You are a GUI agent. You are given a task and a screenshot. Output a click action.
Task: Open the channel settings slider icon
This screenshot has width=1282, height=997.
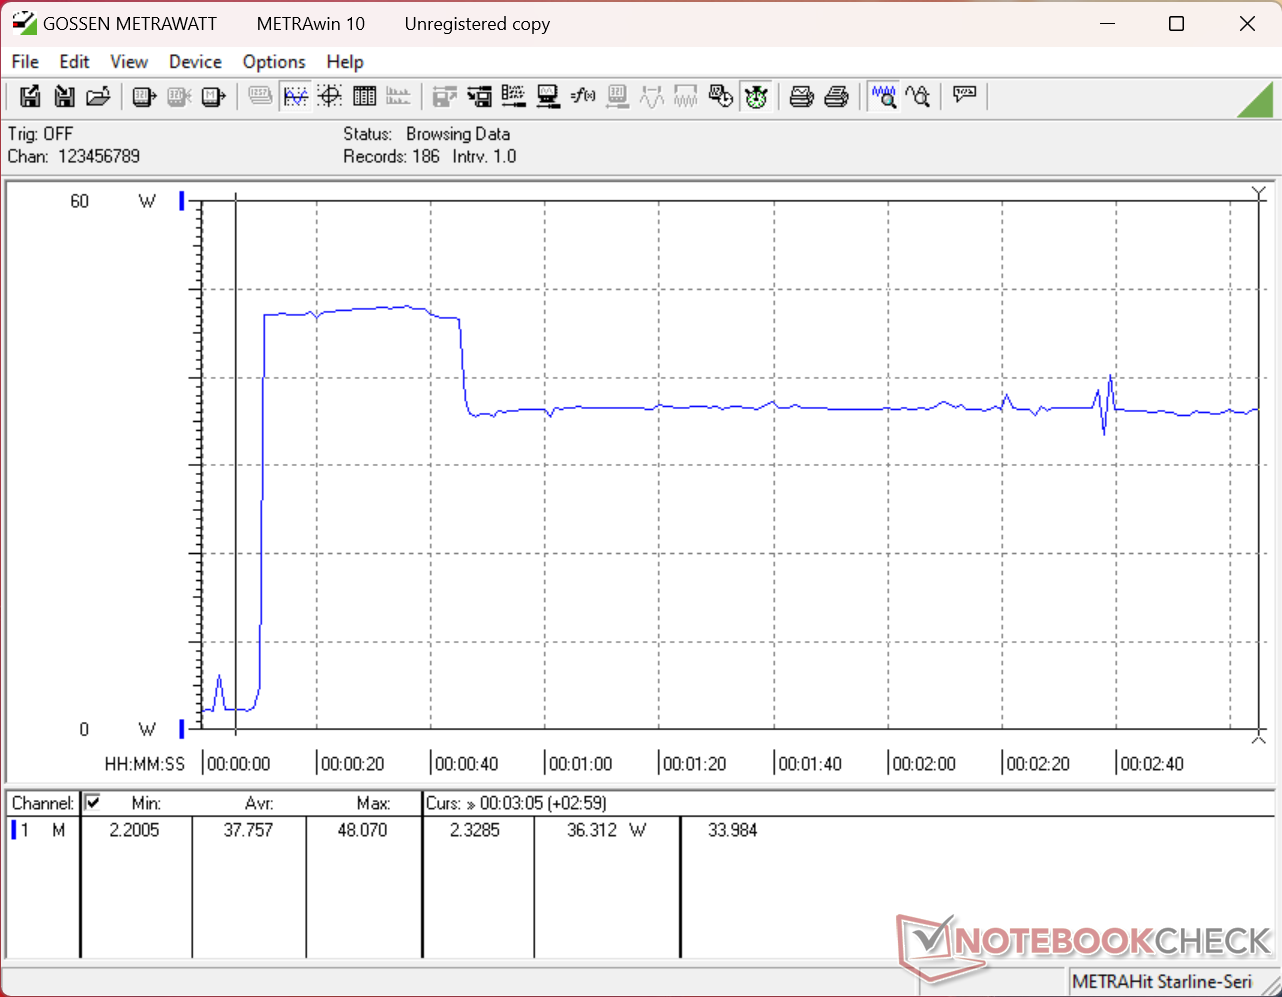click(514, 96)
